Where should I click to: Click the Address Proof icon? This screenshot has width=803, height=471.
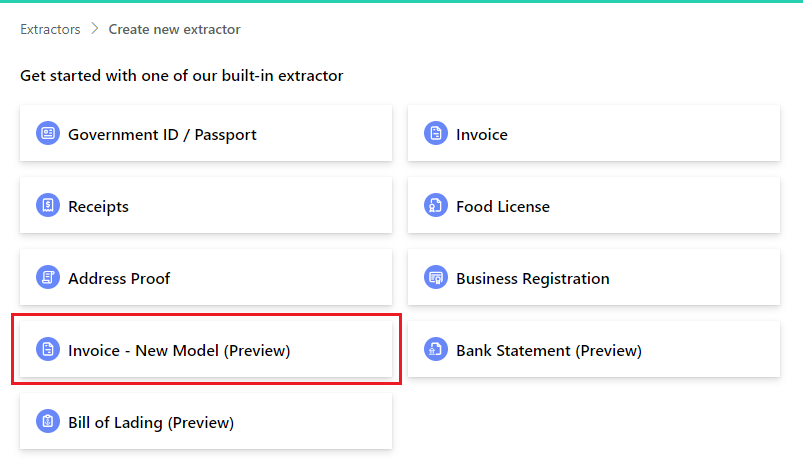tap(48, 278)
